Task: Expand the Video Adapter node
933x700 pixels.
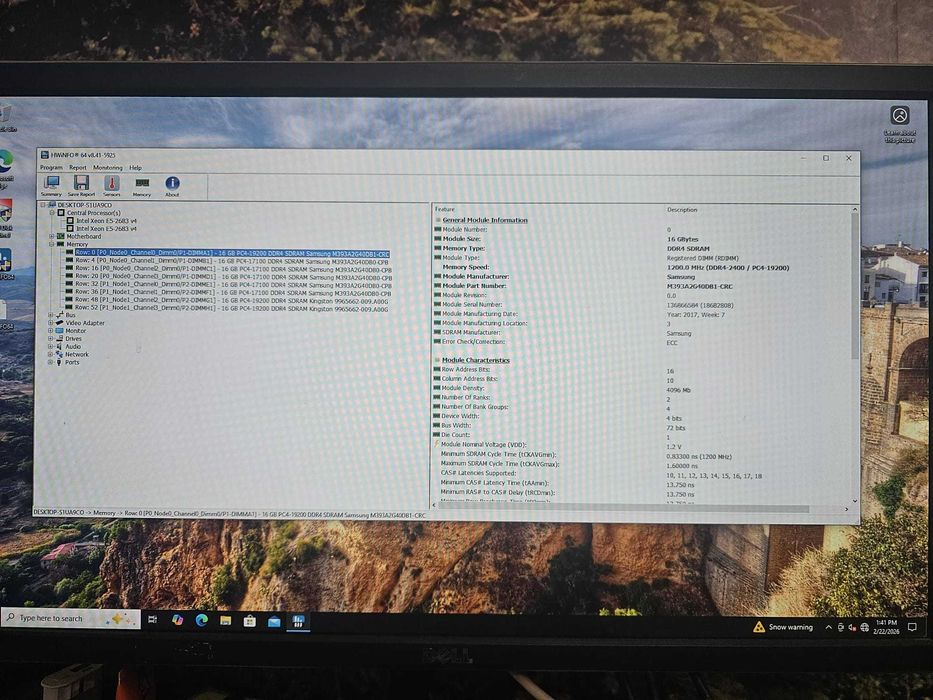Action: coord(51,323)
